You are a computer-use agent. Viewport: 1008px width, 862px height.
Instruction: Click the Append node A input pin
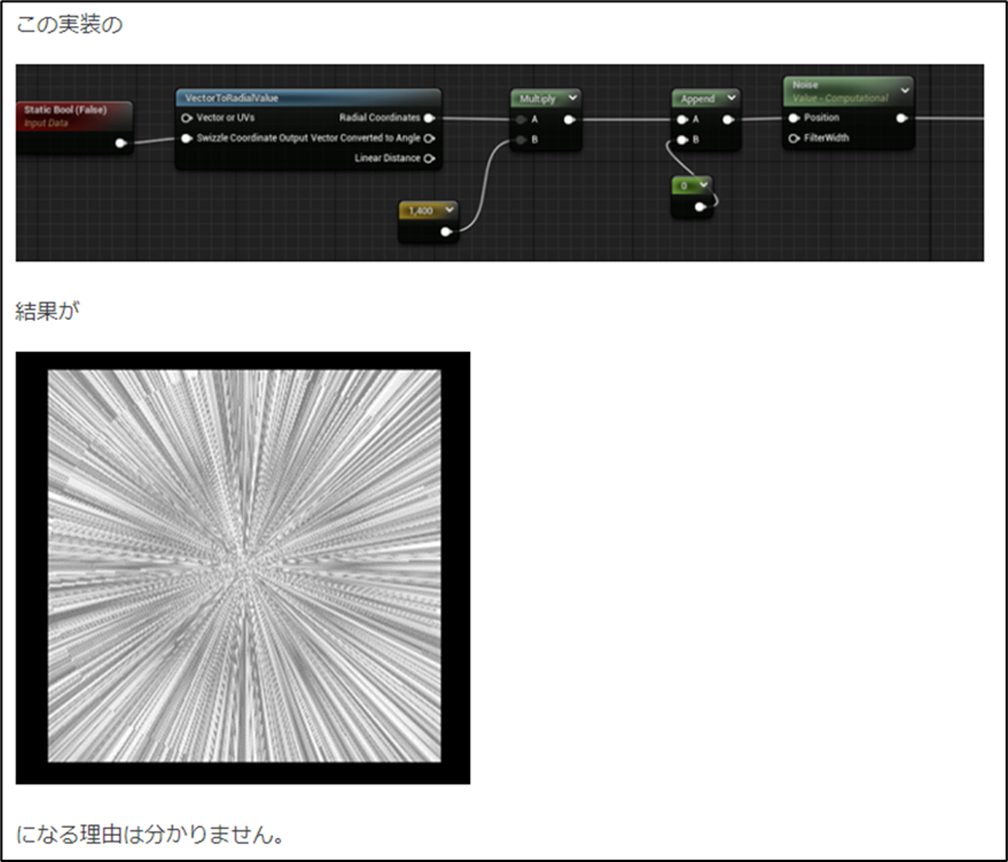click(x=683, y=120)
